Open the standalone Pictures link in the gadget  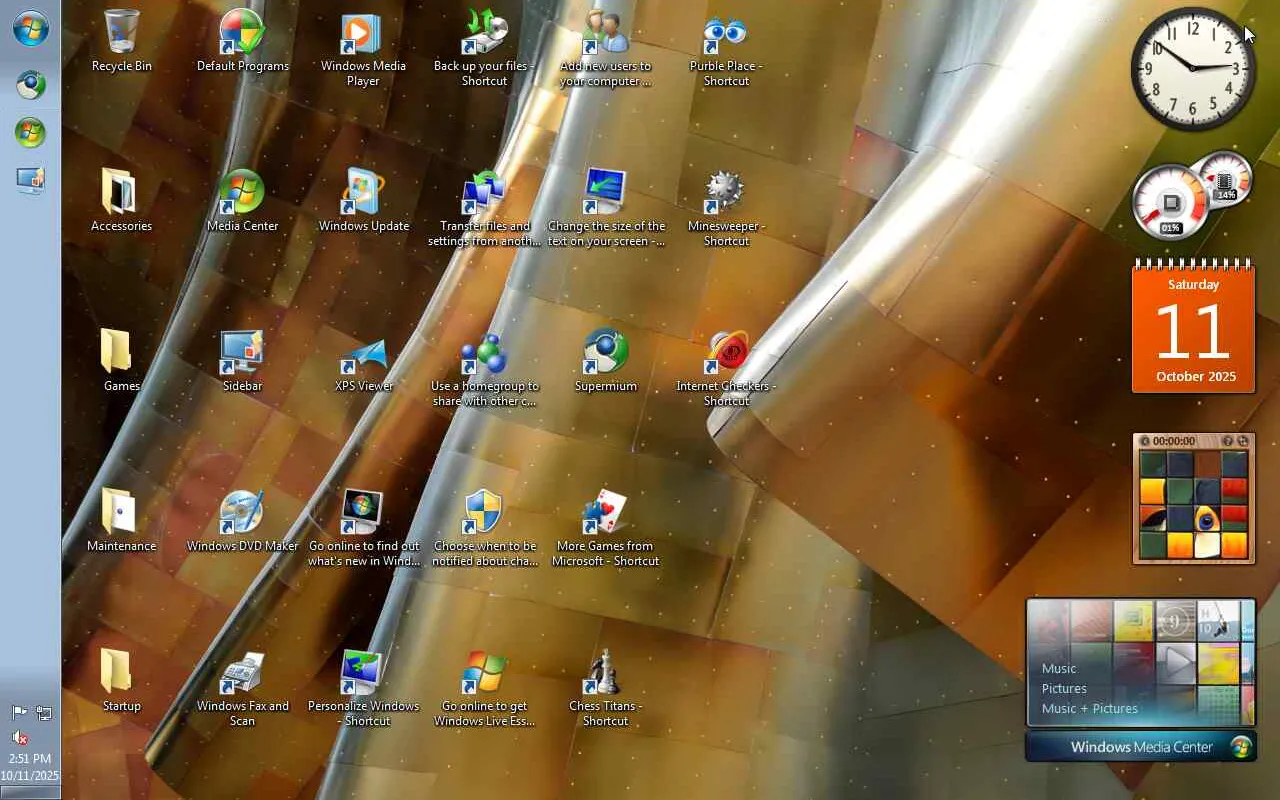click(x=1064, y=688)
